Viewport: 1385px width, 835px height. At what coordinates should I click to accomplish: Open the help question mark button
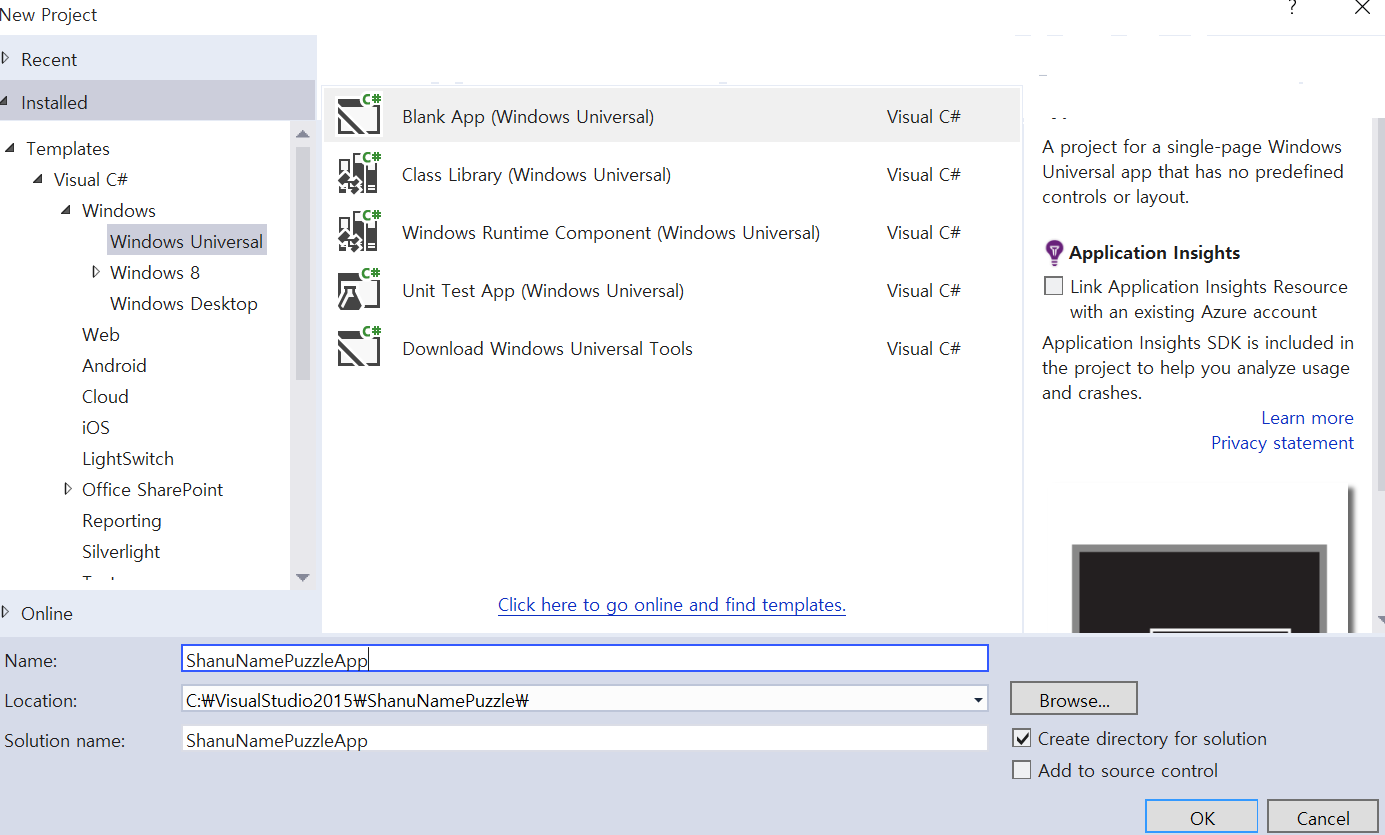click(1292, 9)
